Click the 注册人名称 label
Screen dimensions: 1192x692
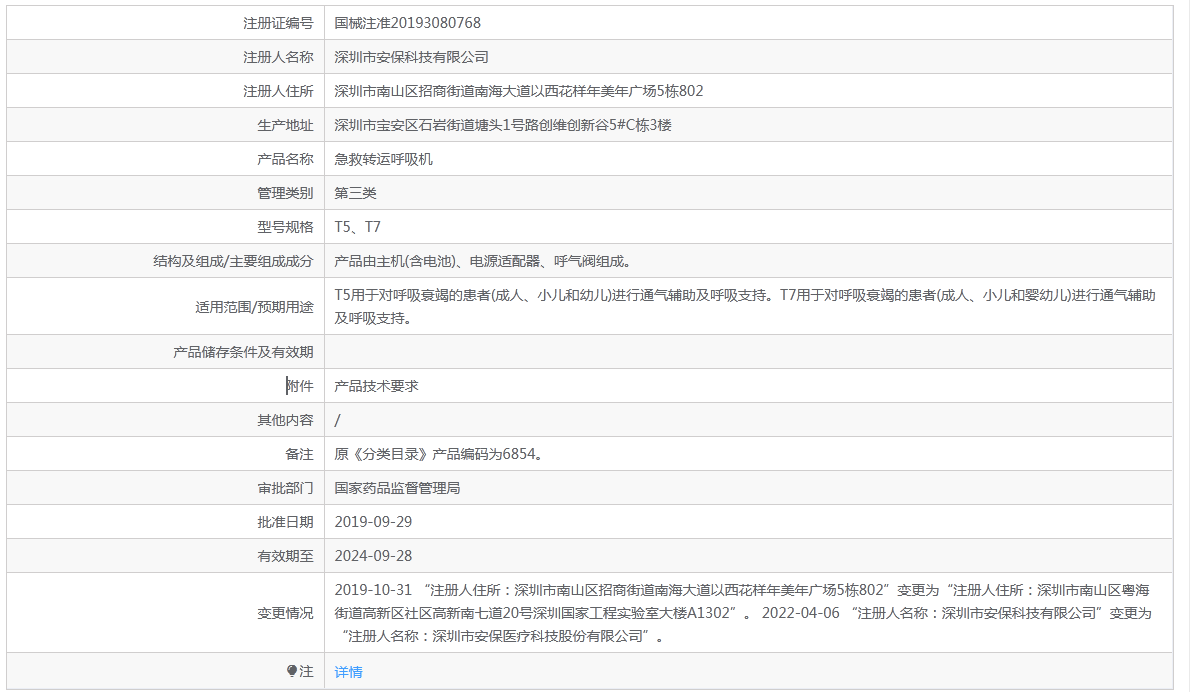278,57
